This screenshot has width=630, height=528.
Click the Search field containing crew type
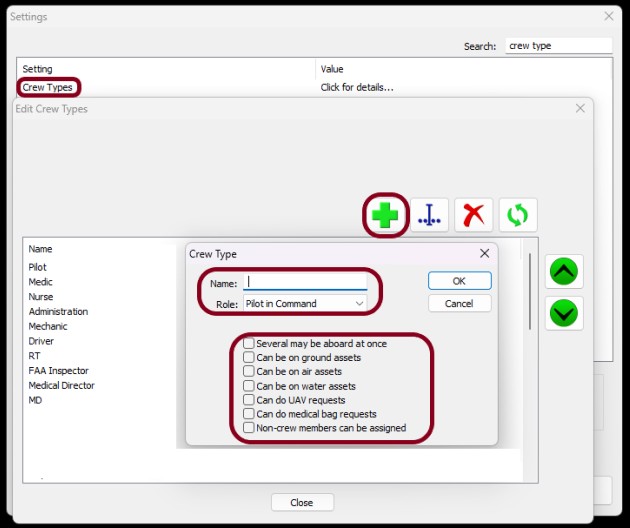click(558, 46)
